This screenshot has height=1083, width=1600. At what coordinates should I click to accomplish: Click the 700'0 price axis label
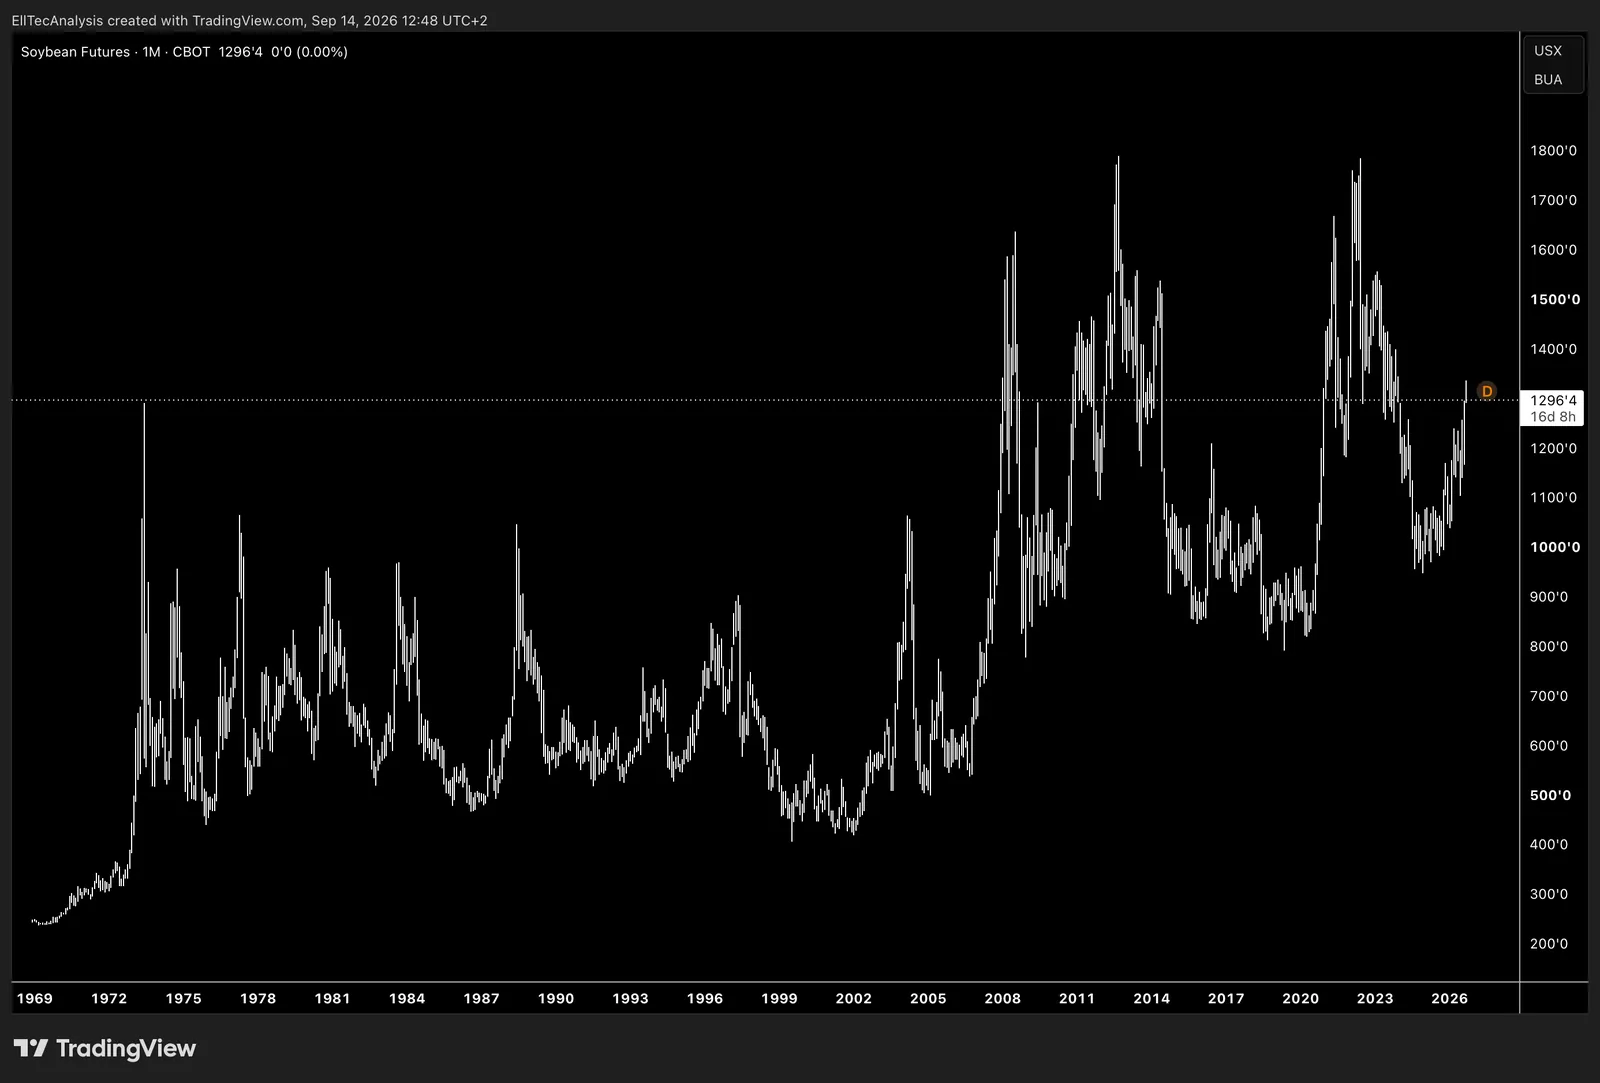(1549, 696)
